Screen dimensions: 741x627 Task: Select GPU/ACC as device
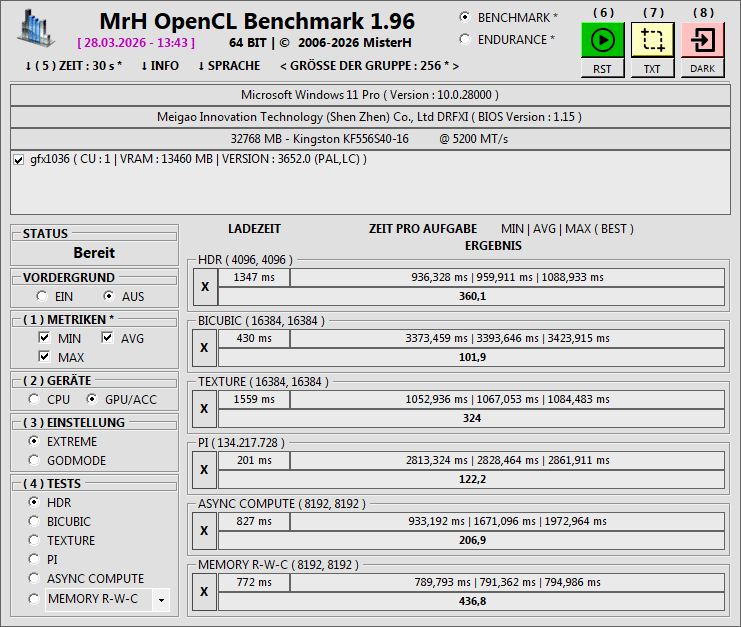click(92, 399)
